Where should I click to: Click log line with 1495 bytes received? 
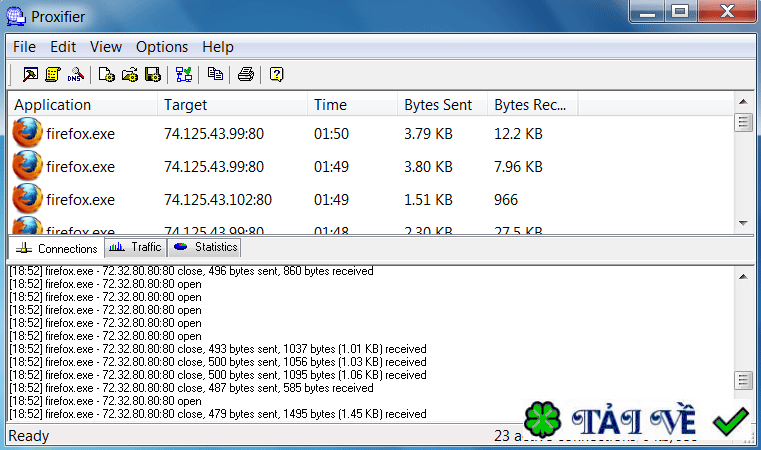218,414
